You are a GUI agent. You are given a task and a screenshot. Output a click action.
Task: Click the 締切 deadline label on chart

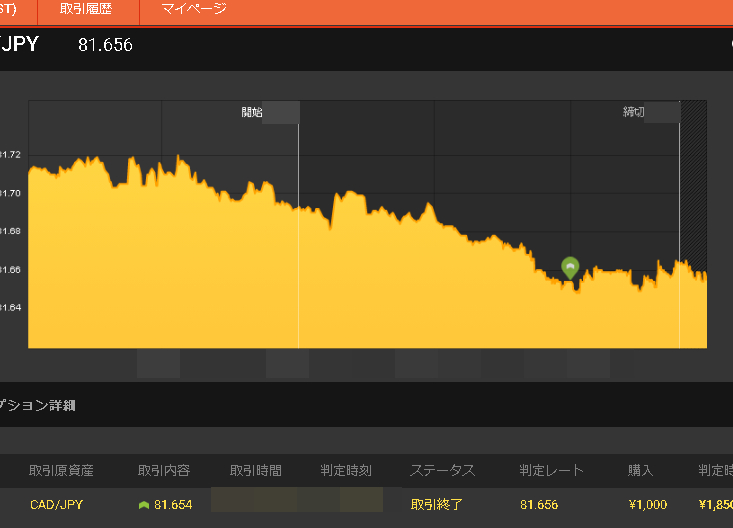tap(633, 112)
